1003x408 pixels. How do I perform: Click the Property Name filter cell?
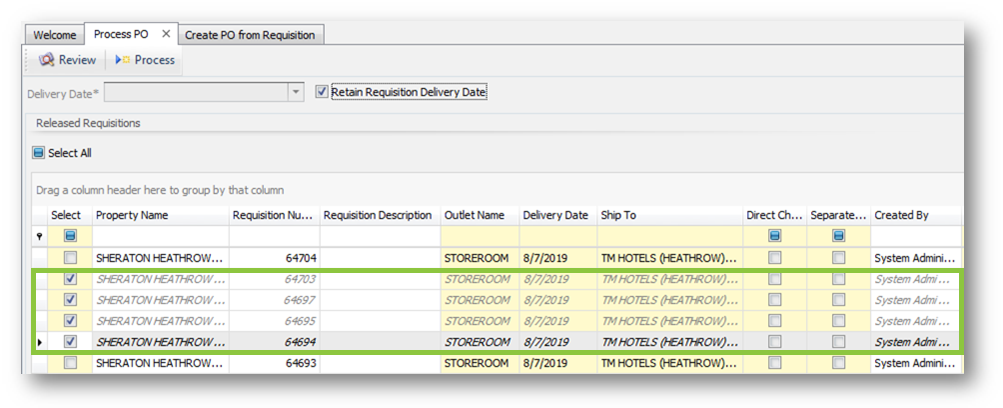click(160, 236)
